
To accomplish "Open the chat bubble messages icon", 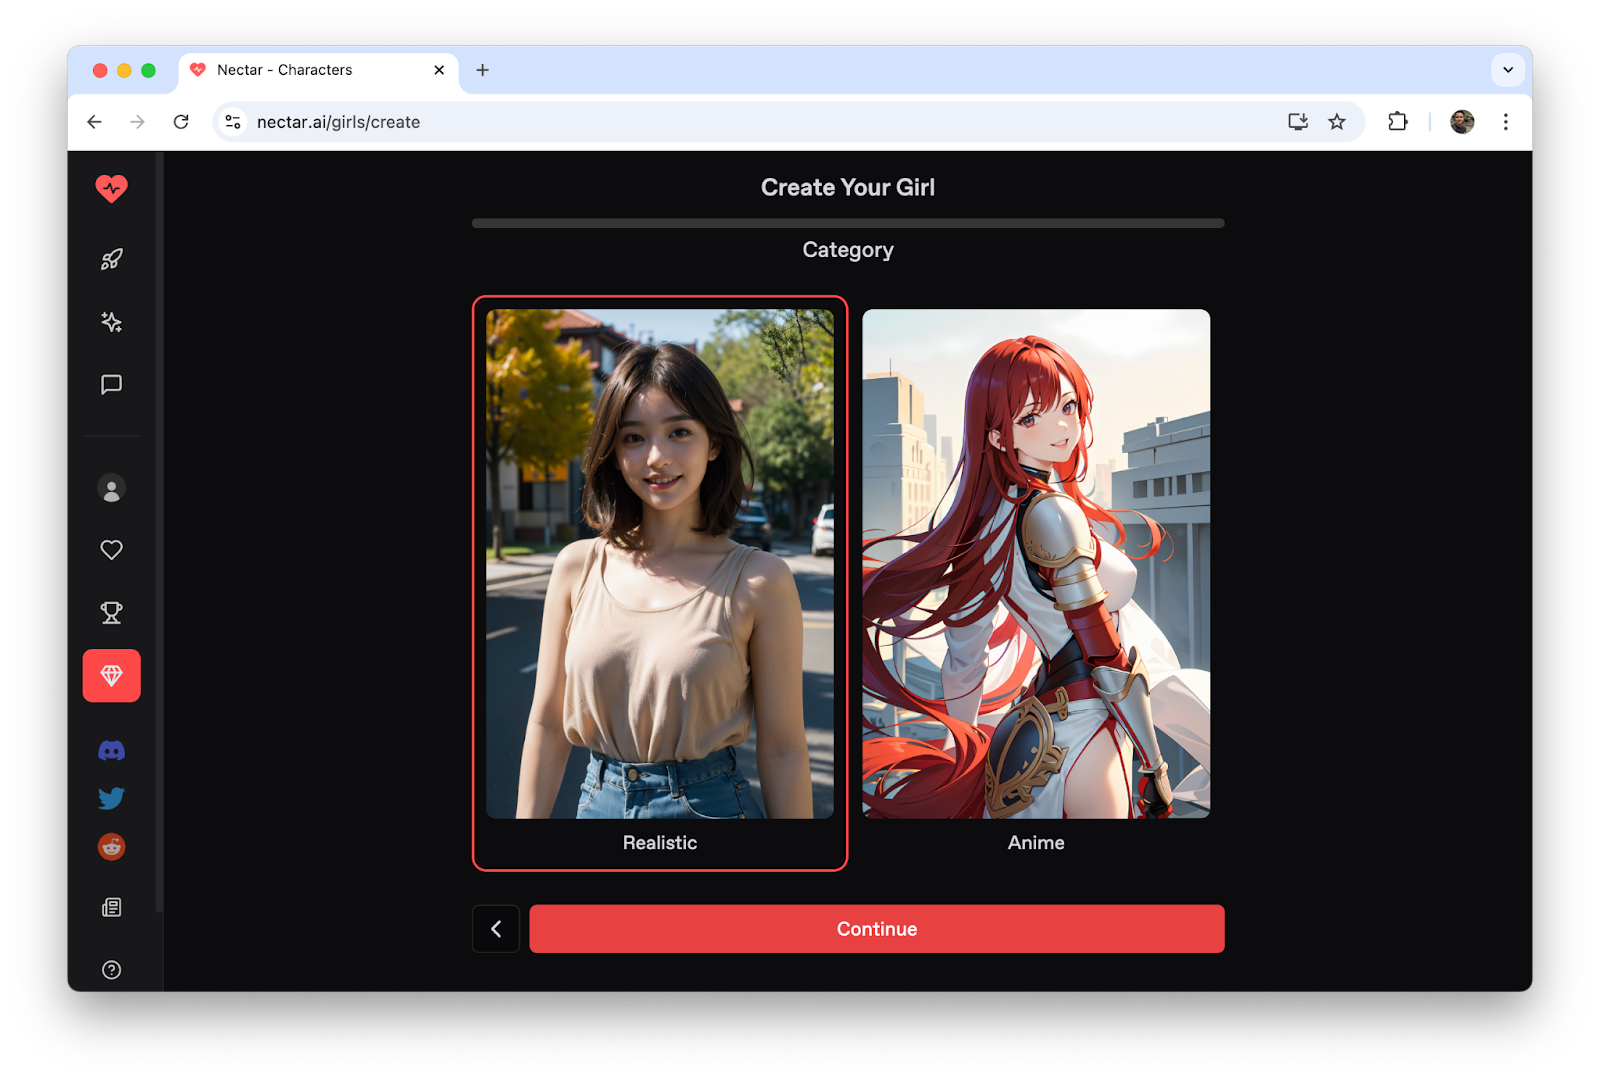I will pos(111,385).
